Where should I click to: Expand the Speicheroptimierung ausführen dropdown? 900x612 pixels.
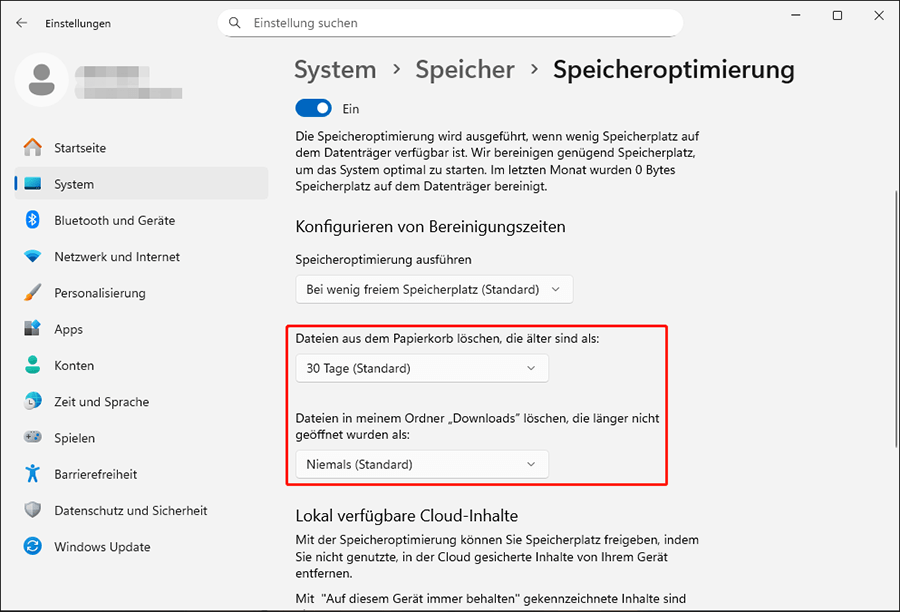434,290
